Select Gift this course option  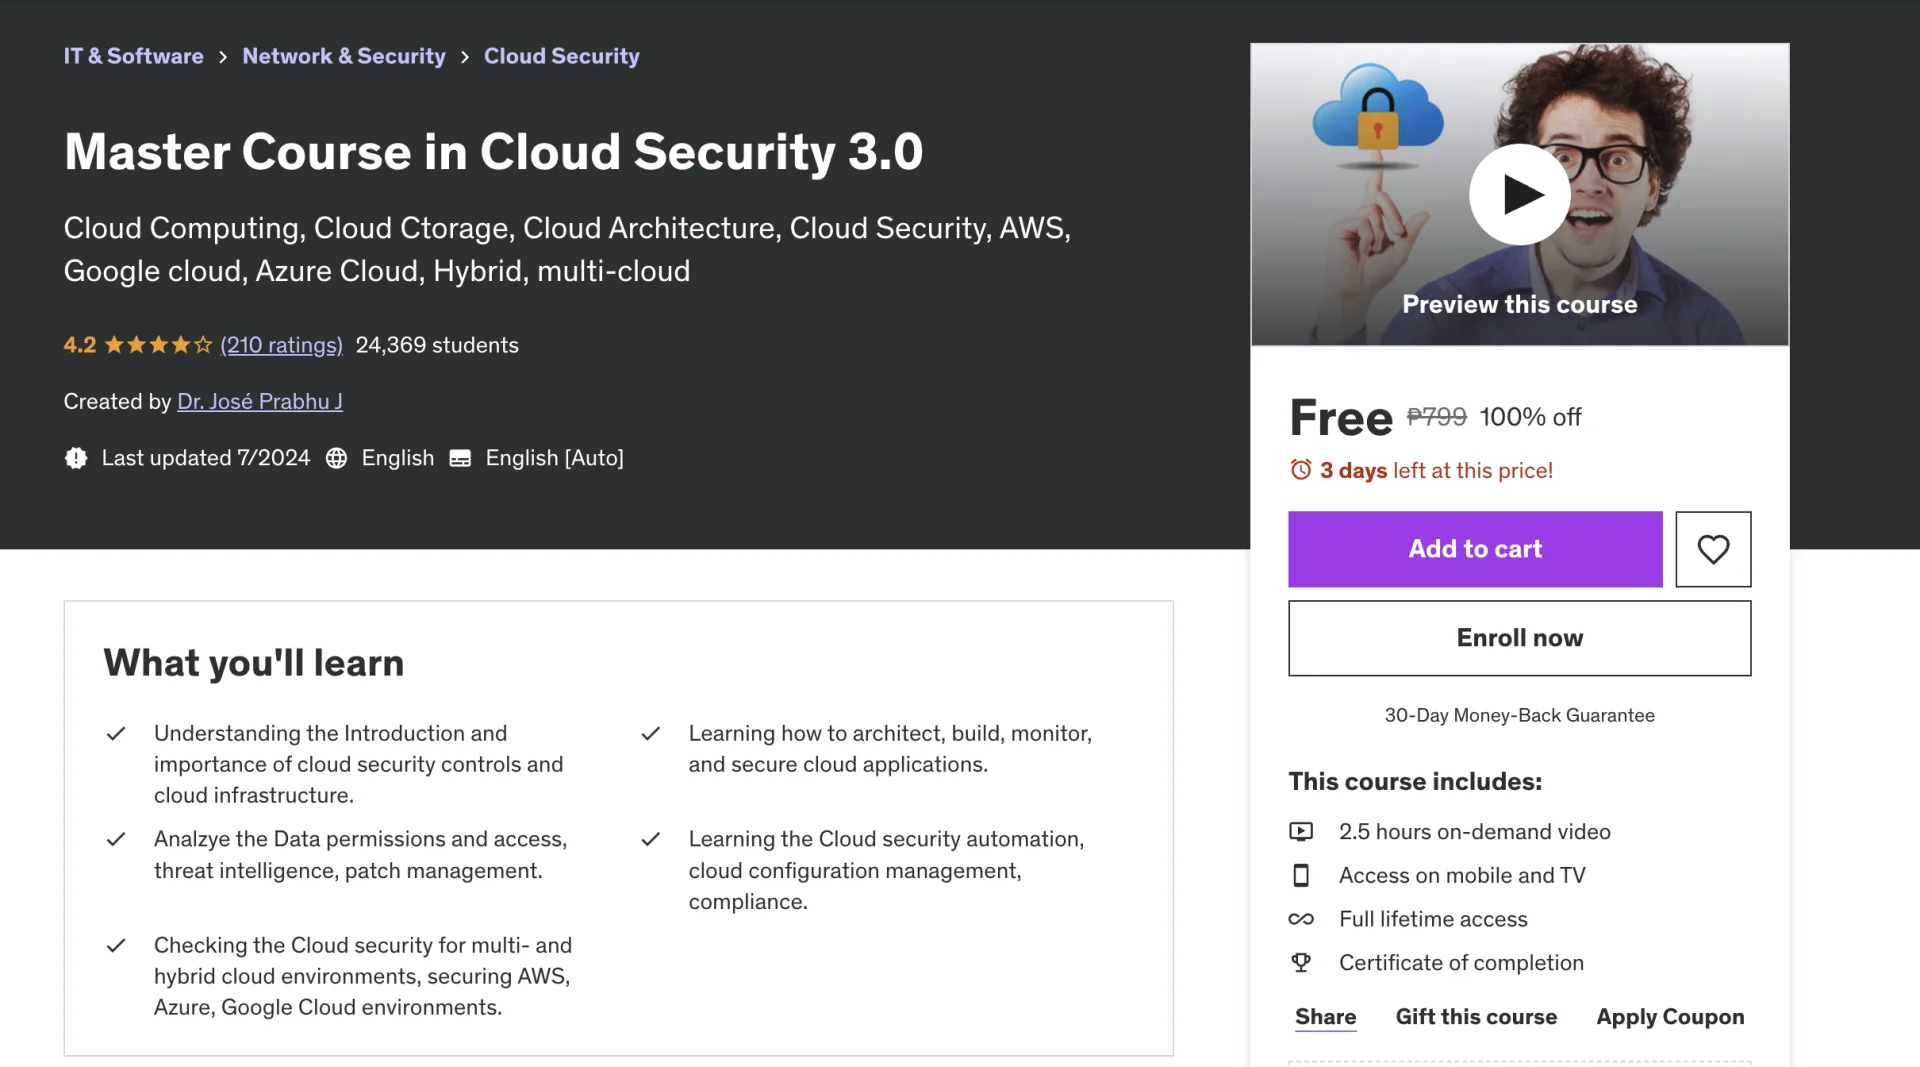[x=1476, y=1016]
